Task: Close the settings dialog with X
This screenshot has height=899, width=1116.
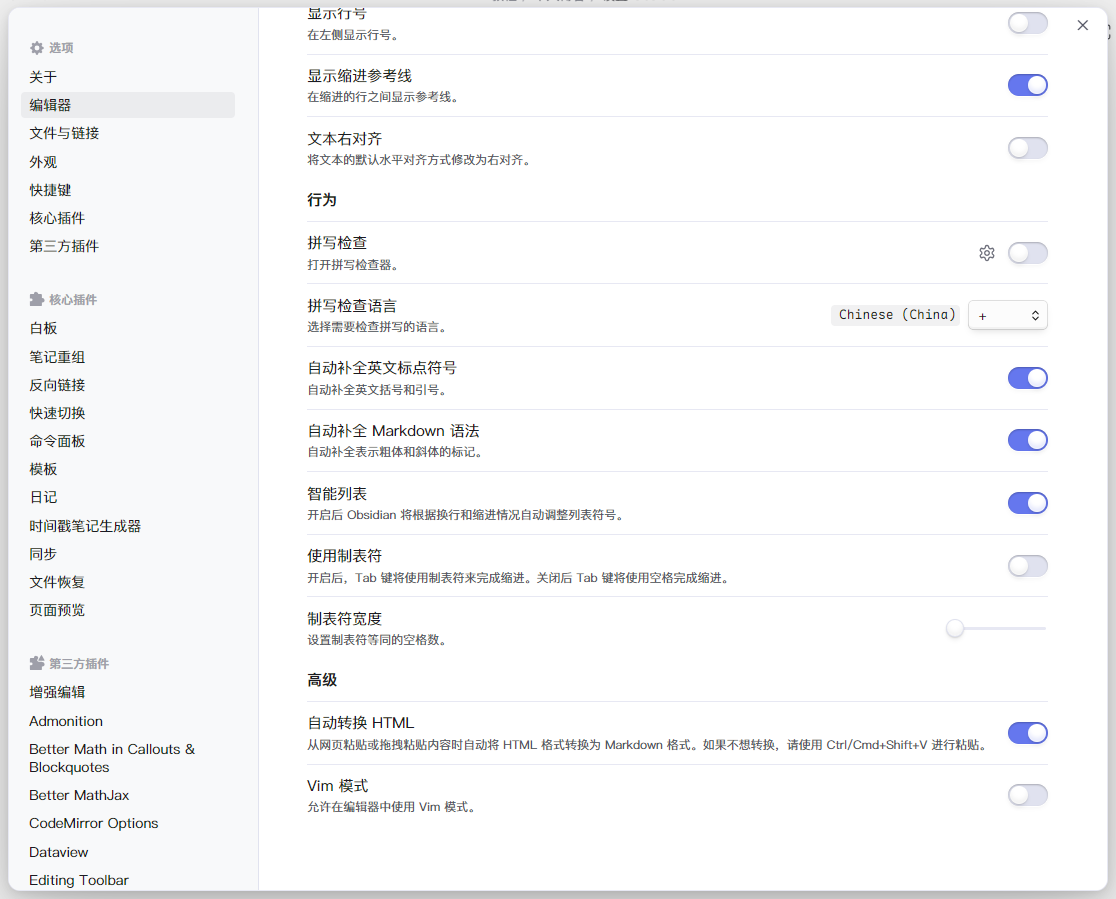Action: click(x=1082, y=26)
